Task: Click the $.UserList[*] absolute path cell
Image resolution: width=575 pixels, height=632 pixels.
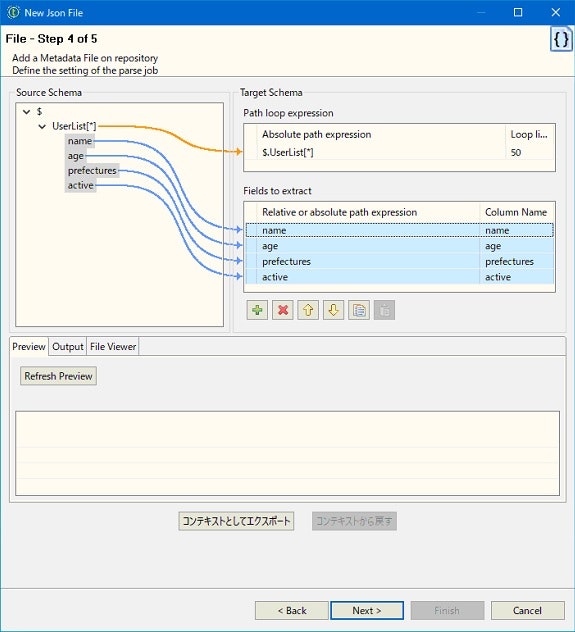Action: tap(381, 152)
